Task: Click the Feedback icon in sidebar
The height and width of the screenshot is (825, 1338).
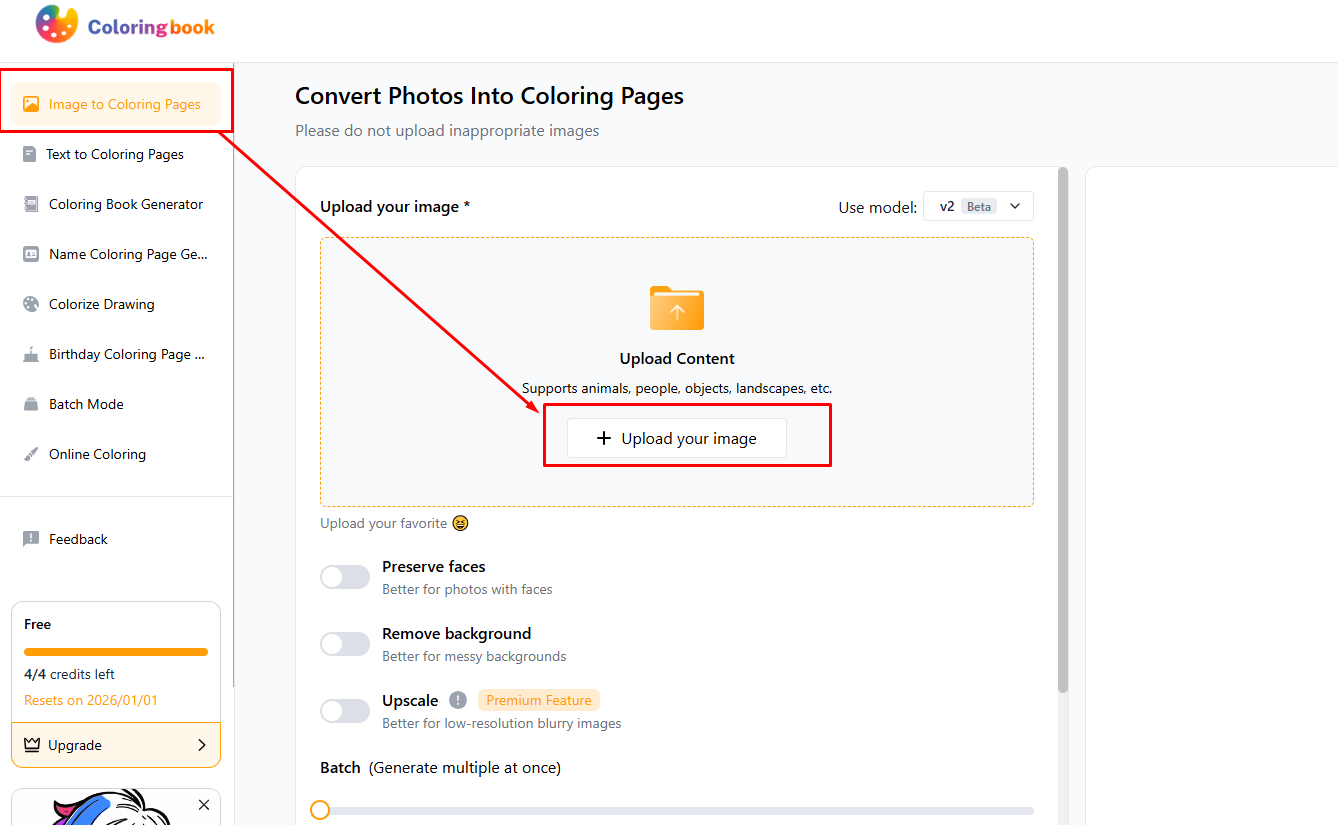Action: click(31, 539)
